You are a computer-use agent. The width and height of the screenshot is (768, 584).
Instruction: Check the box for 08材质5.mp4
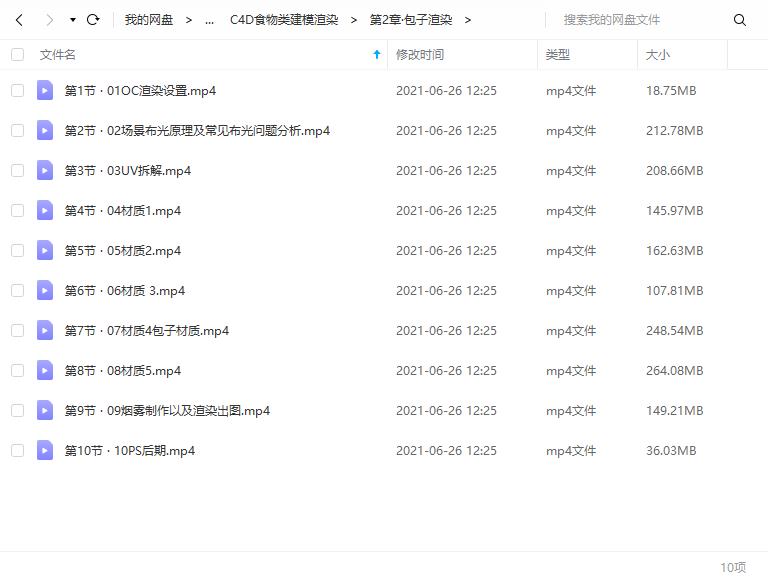(18, 370)
